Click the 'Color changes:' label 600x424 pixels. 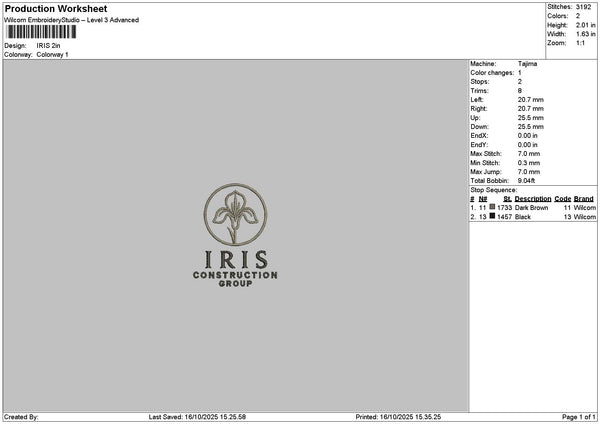click(492, 73)
